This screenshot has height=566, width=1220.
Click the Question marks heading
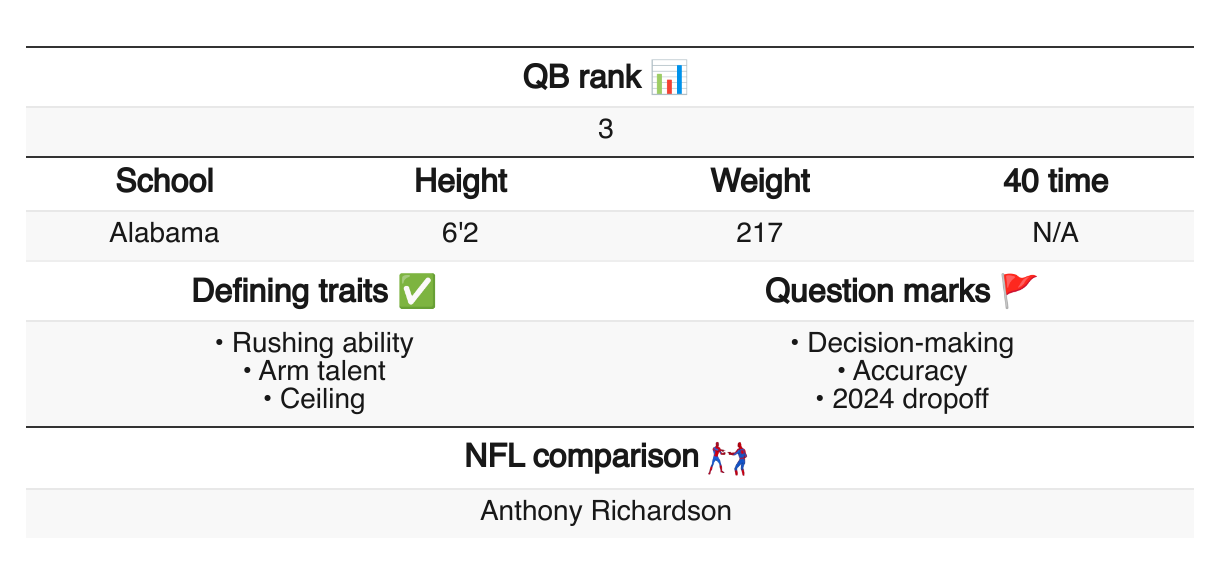[x=877, y=291]
